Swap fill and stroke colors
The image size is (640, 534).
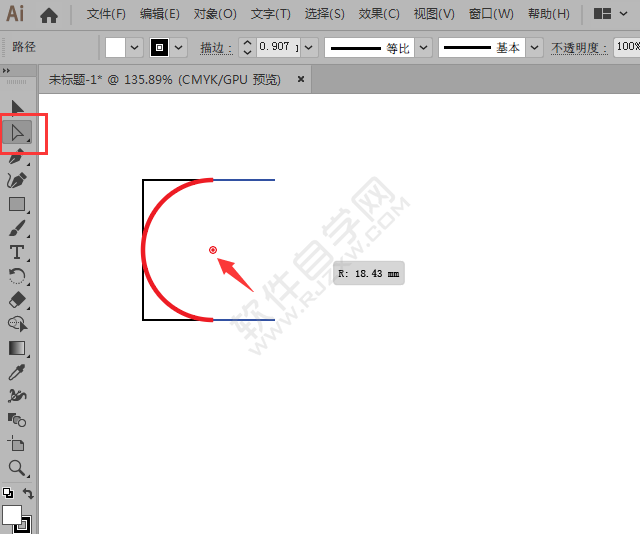[x=29, y=494]
